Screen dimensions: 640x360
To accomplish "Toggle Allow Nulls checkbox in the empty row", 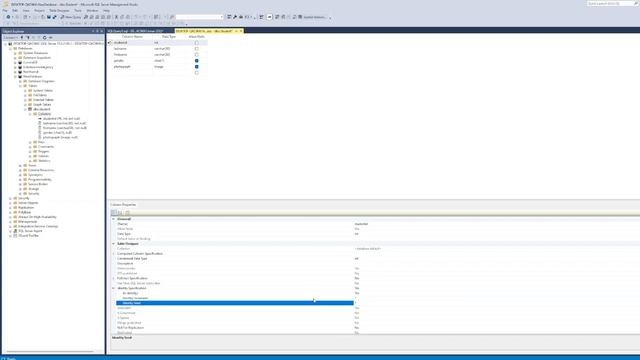I will pyautogui.click(x=197, y=73).
